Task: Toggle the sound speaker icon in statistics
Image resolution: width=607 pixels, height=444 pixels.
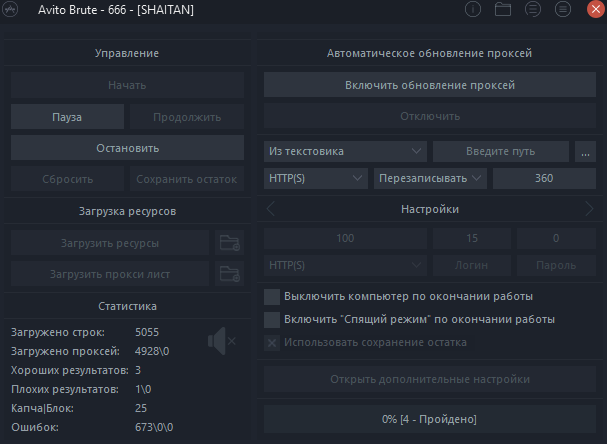Action: [x=220, y=342]
